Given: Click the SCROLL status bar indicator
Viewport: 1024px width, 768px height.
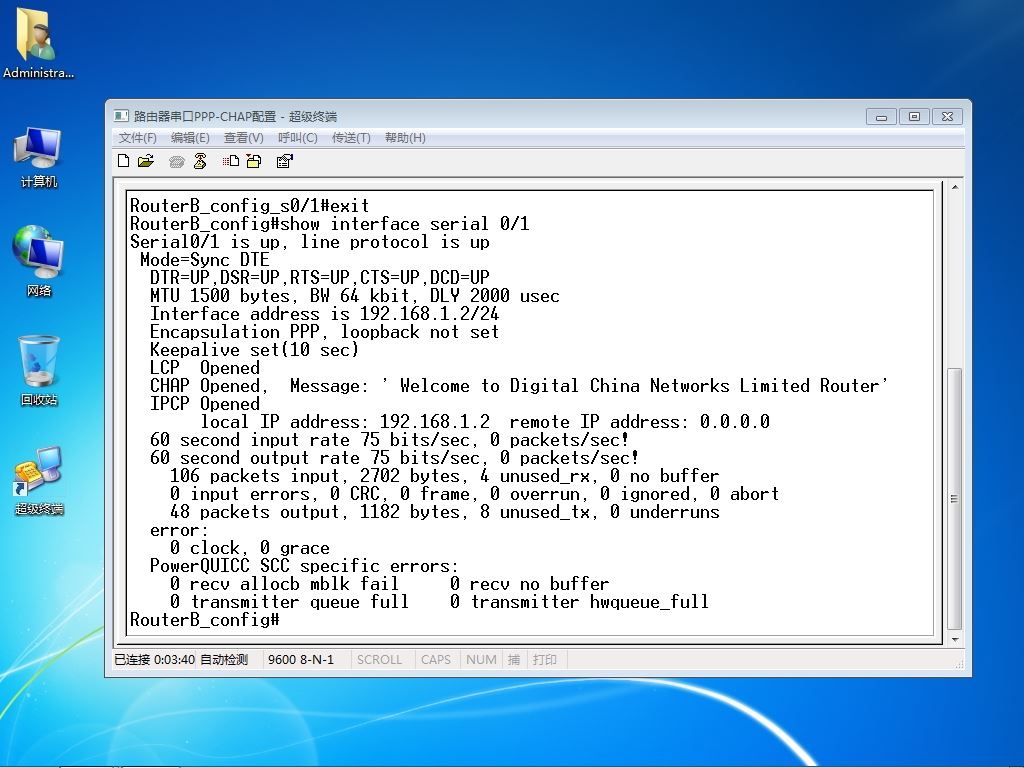Looking at the screenshot, I should point(379,660).
